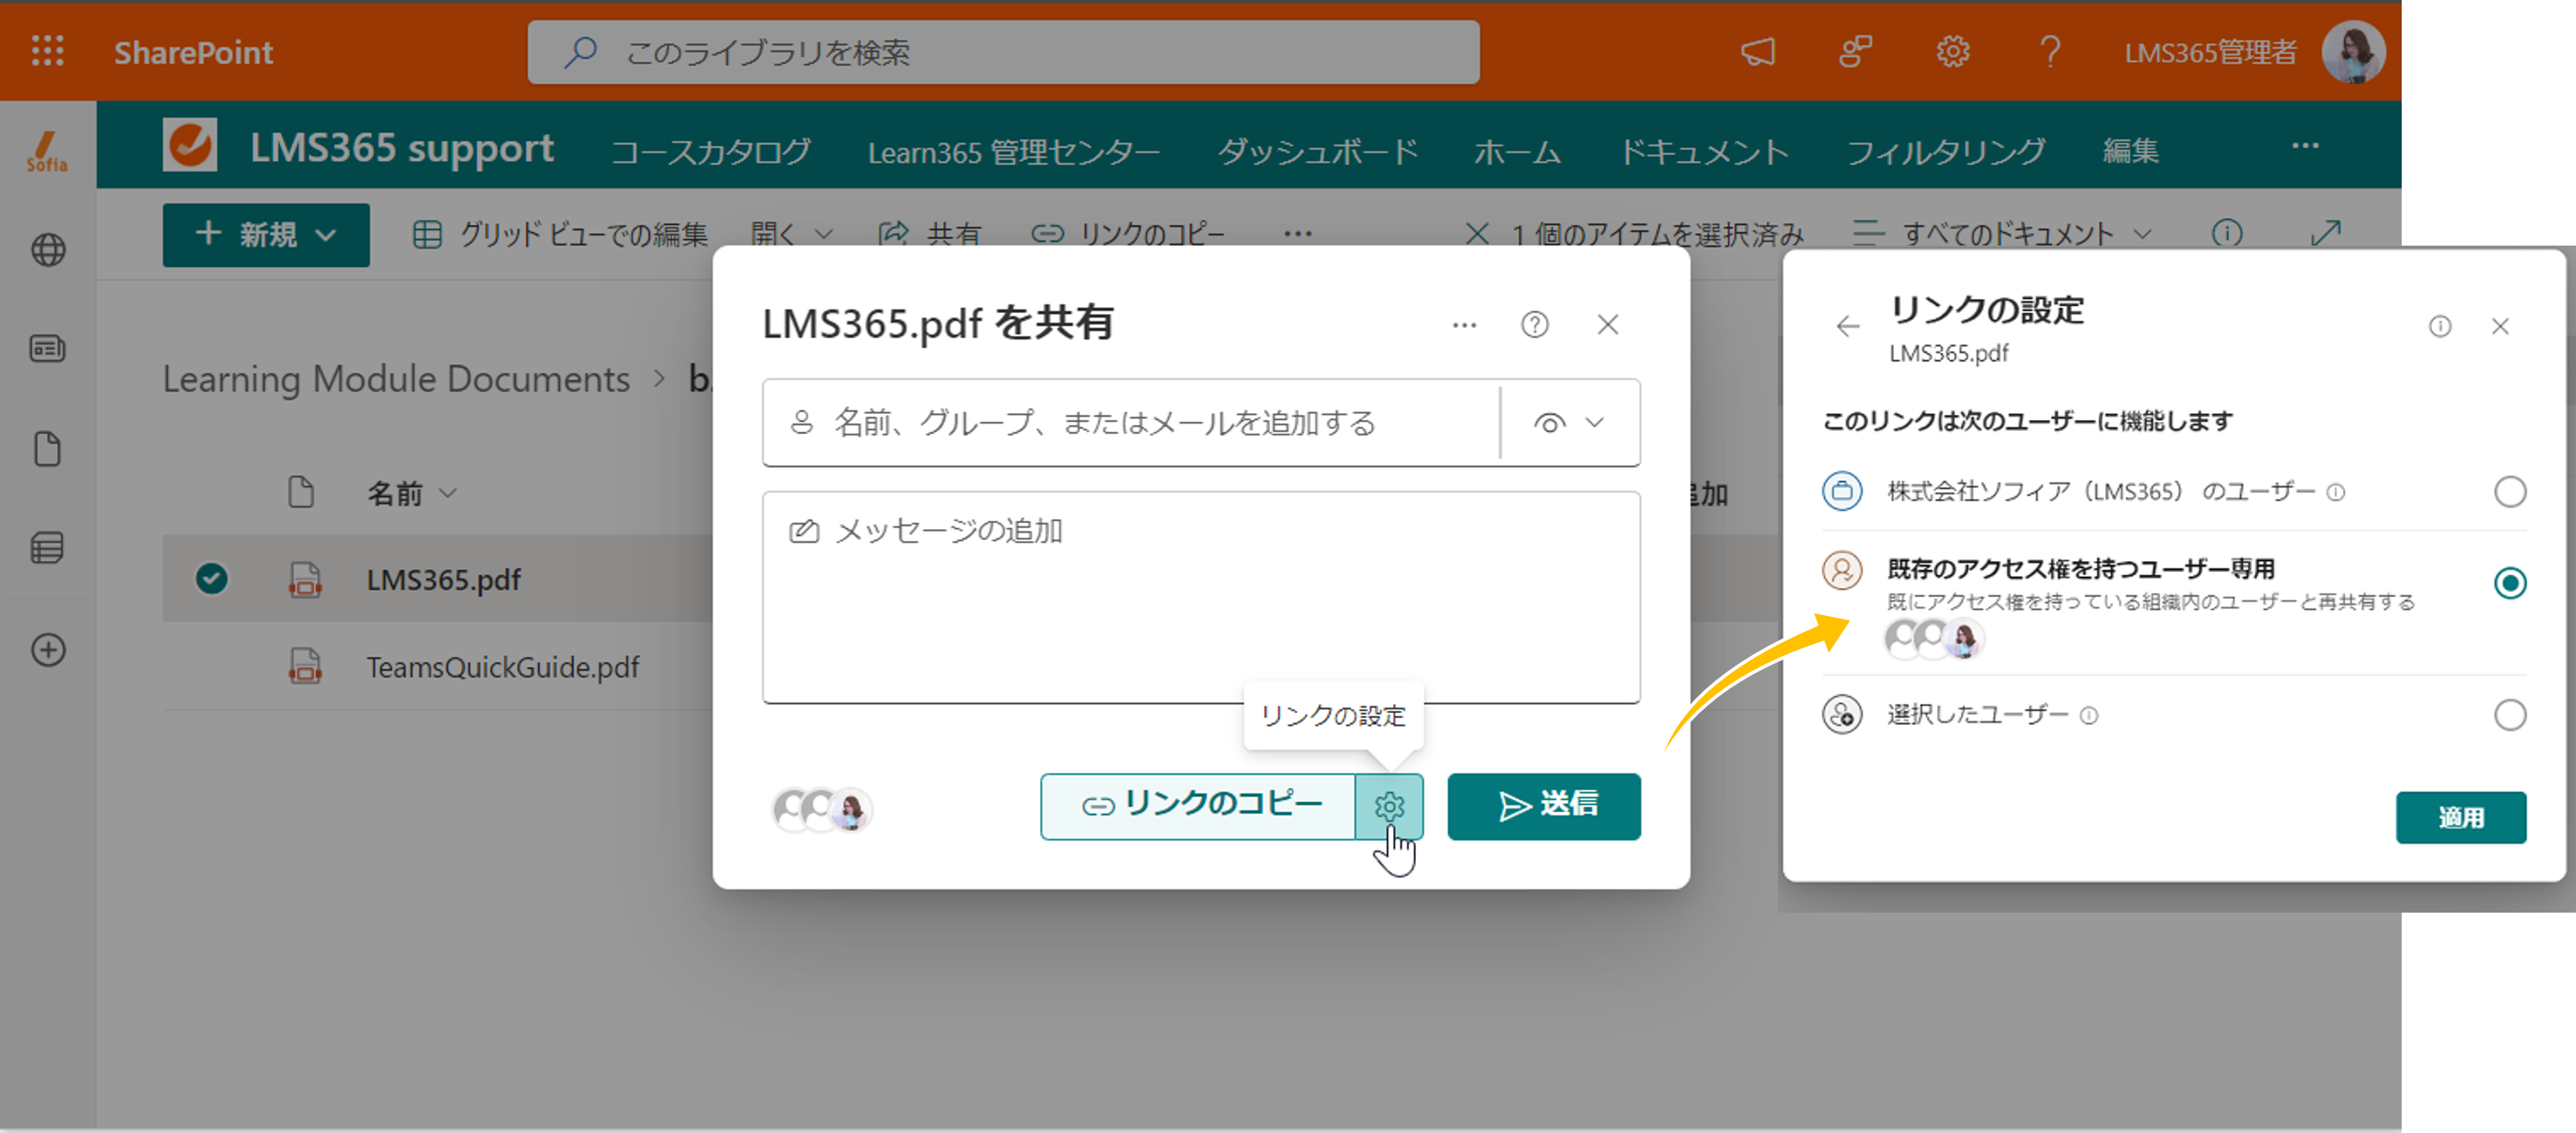Select the 選択したユーザー radio button

[2509, 714]
